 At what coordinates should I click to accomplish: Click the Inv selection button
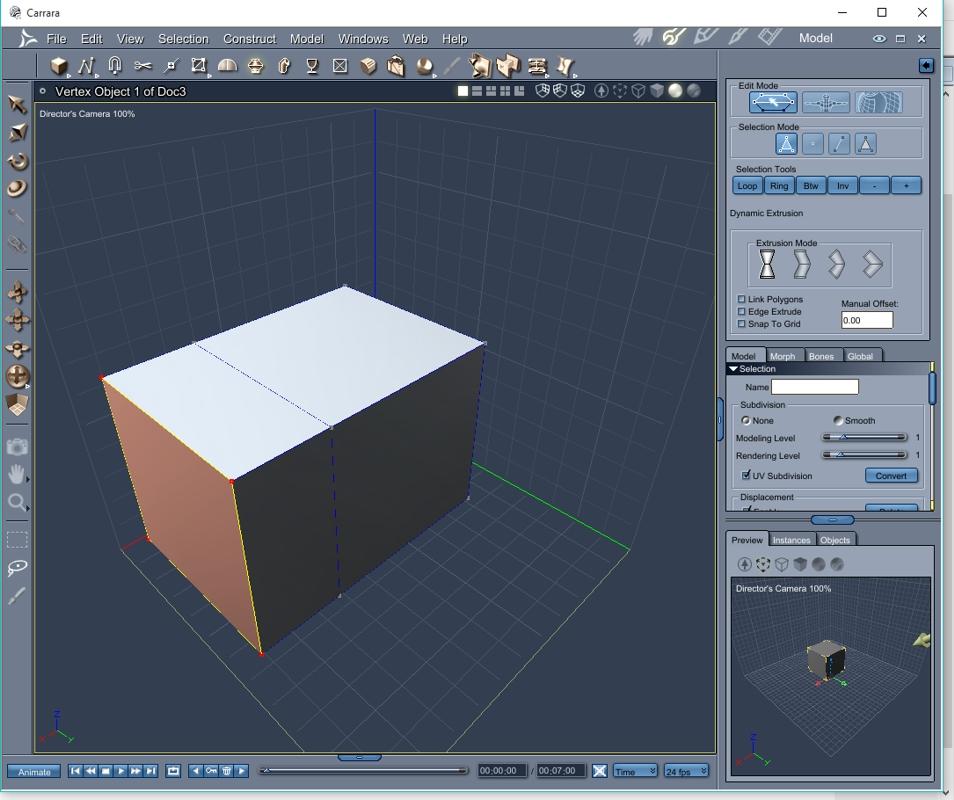[x=843, y=186]
